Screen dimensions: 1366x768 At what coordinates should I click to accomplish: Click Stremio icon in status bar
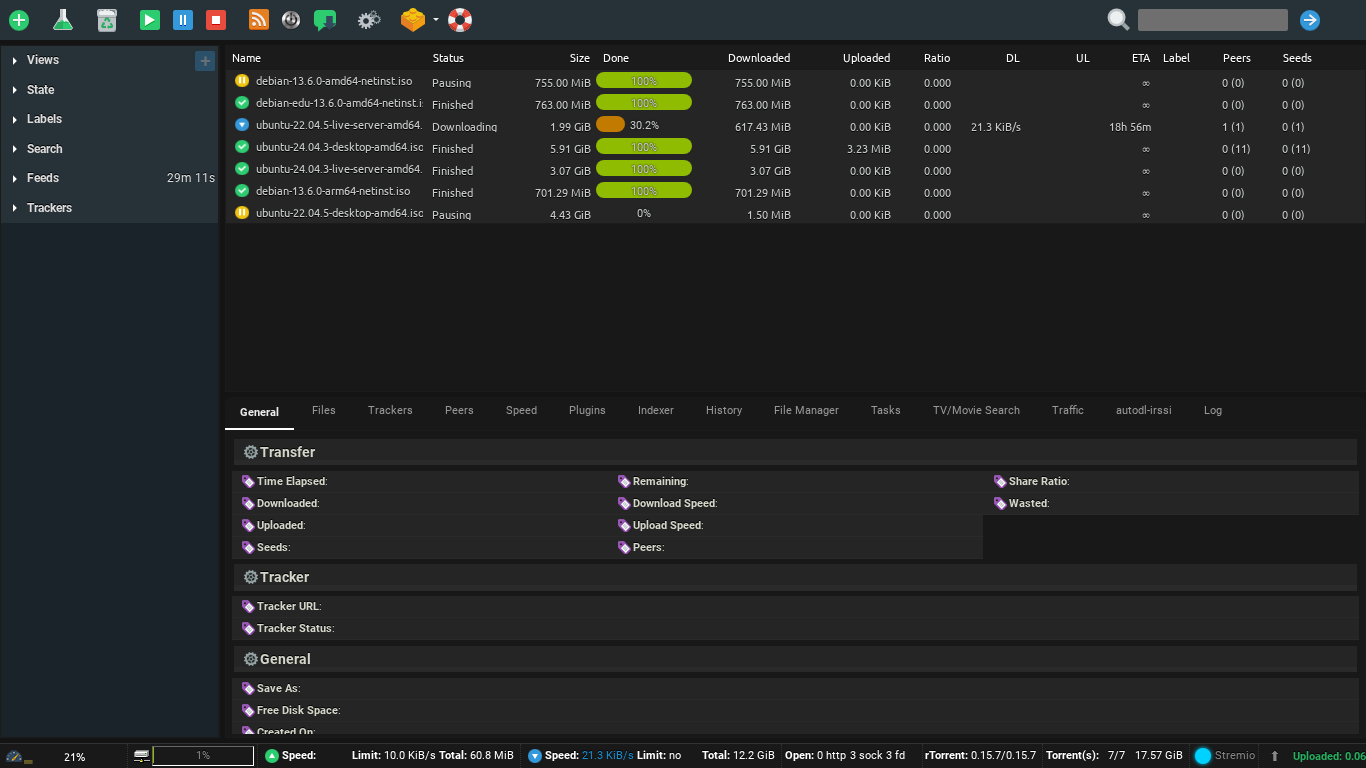coord(1203,756)
